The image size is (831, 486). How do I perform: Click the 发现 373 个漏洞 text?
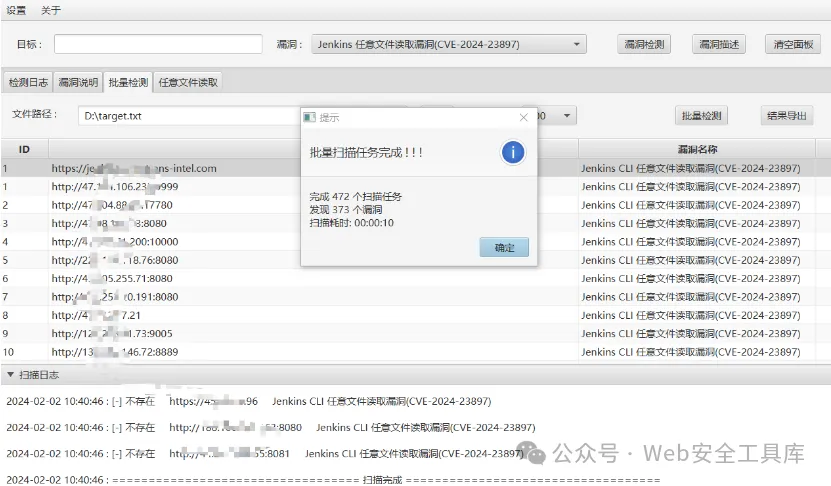pyautogui.click(x=346, y=210)
